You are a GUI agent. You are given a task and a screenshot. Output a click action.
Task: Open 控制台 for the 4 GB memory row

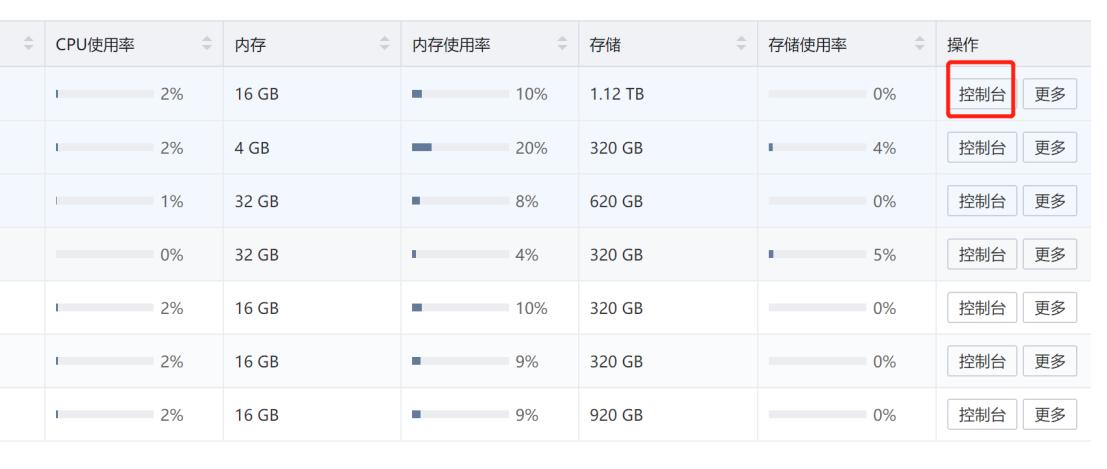(982, 148)
